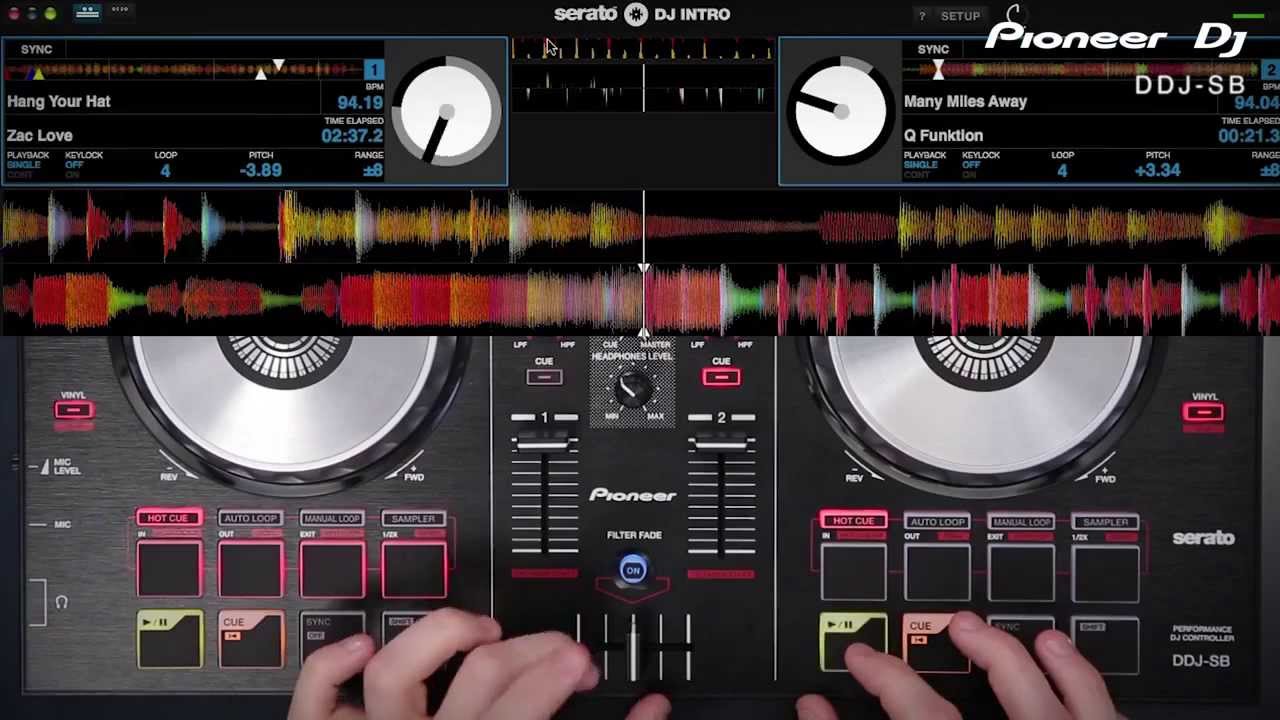Jump within deck 1 track overview waveform
The image size is (1280, 720).
[184, 70]
